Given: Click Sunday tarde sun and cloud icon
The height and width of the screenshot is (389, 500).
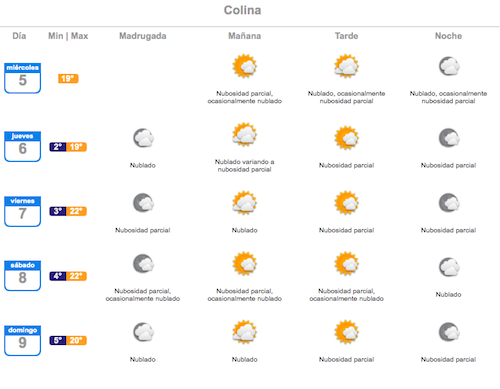Looking at the screenshot, I should [347, 332].
